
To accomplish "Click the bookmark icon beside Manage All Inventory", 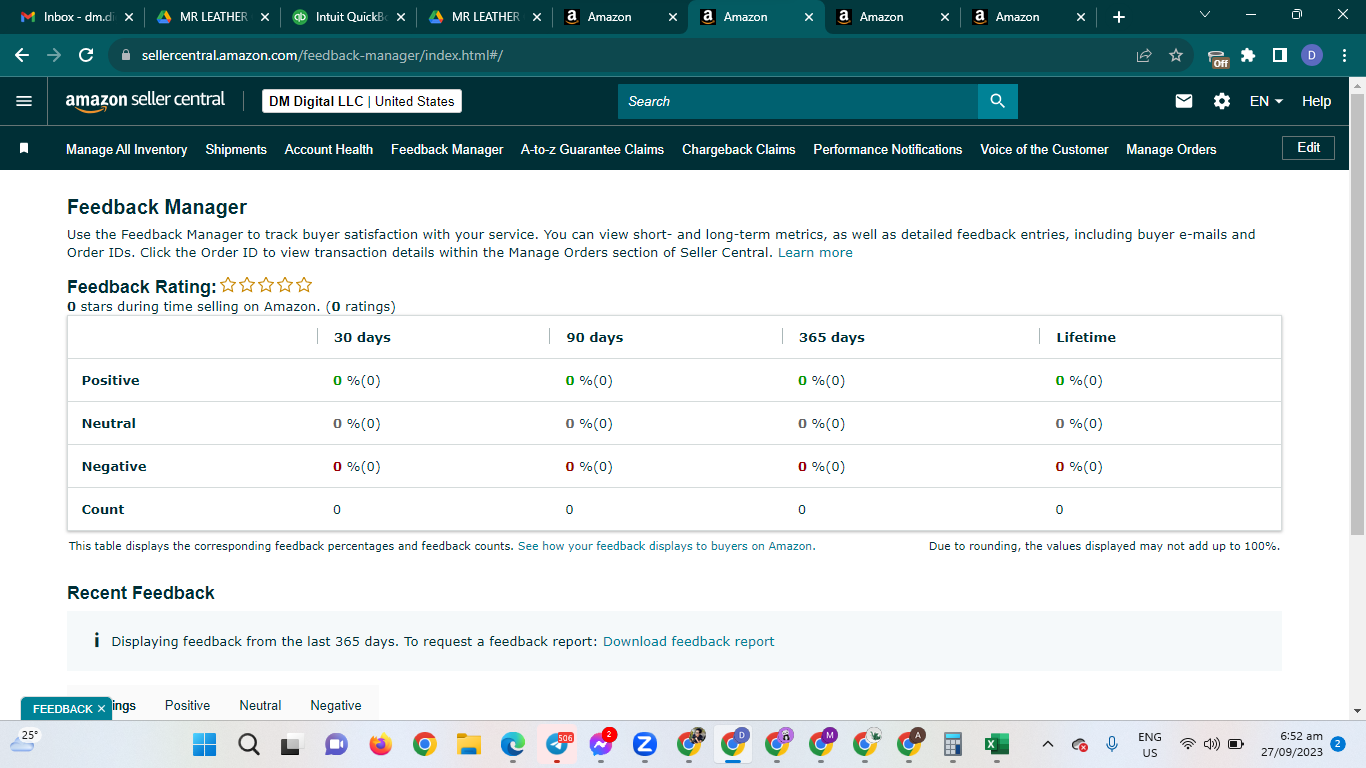I will 24,149.
